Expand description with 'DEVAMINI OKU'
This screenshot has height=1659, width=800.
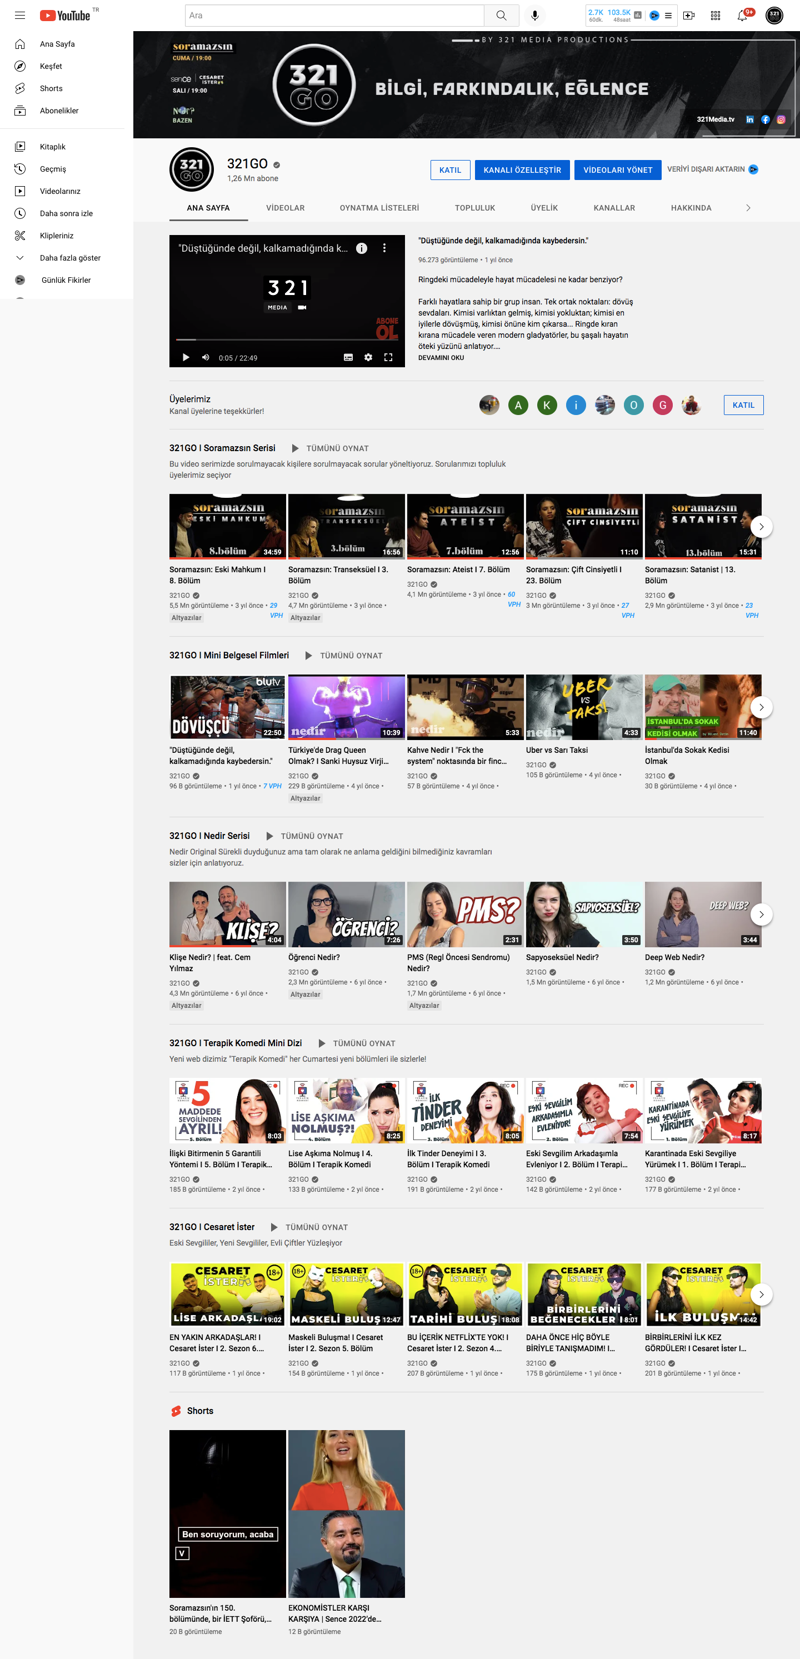click(441, 357)
